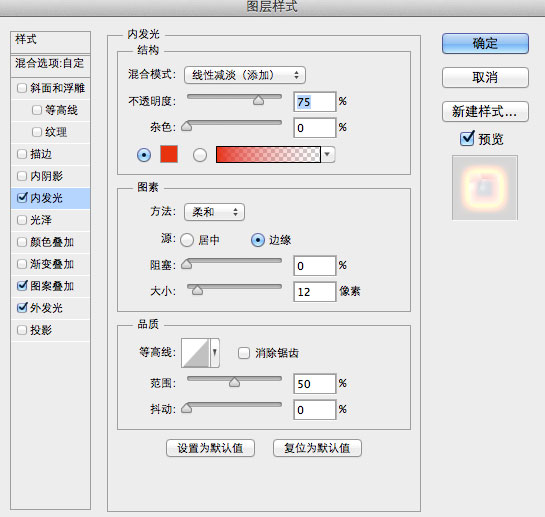Click the 杂色 slider handle
This screenshot has width=545, height=517.
tap(187, 126)
